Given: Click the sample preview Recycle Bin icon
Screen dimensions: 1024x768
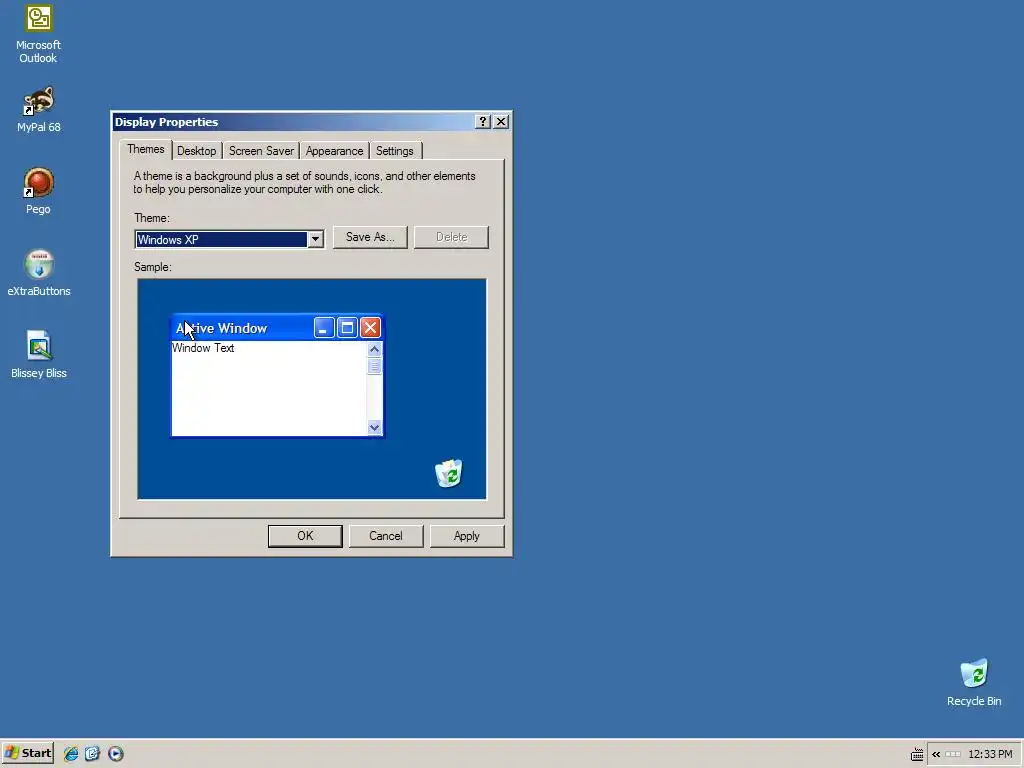Looking at the screenshot, I should 449,473.
